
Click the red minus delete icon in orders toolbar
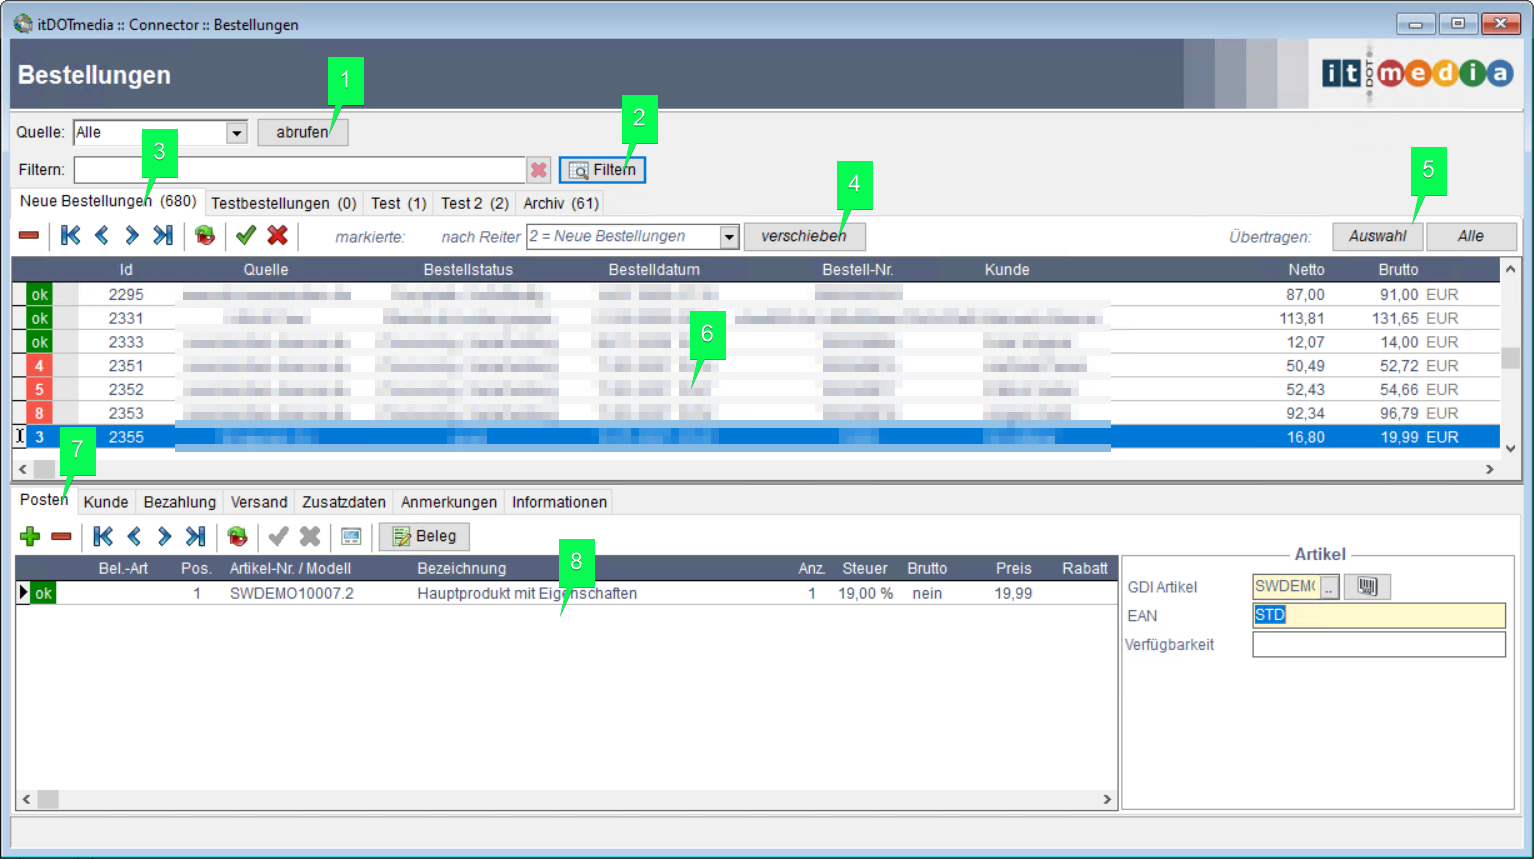click(x=29, y=236)
